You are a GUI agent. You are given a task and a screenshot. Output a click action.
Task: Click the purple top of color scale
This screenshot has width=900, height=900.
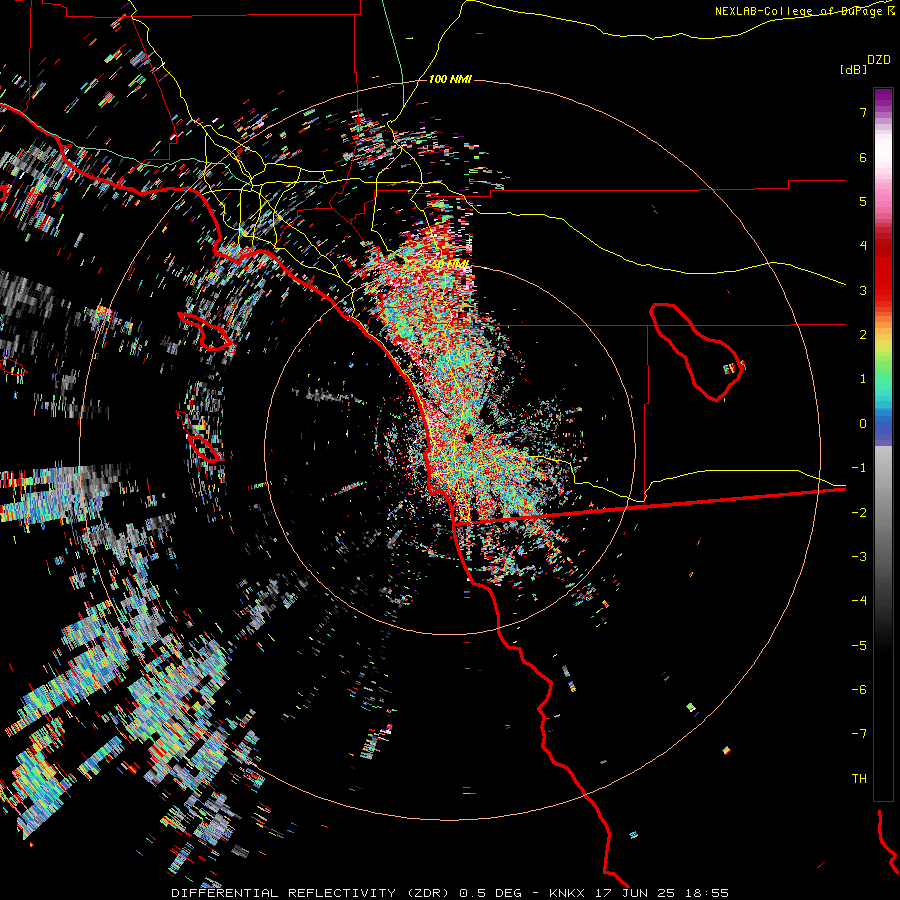coord(883,98)
